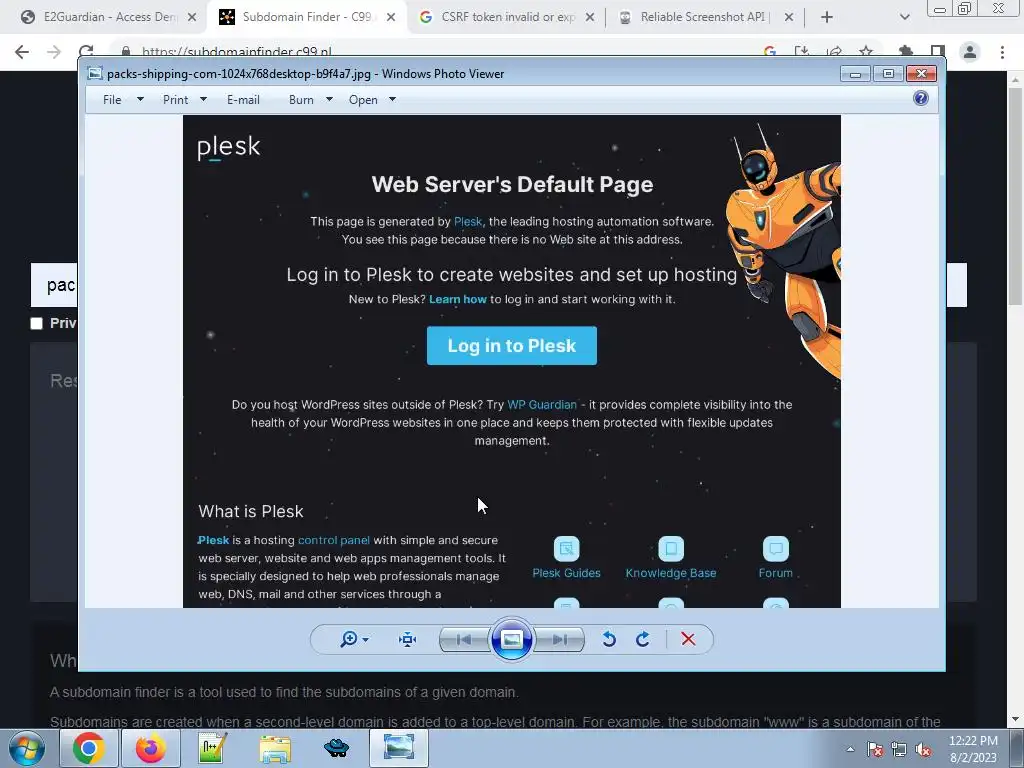This screenshot has width=1024, height=768.
Task: Switch to Reliable Screenshot API tab
Action: [702, 17]
